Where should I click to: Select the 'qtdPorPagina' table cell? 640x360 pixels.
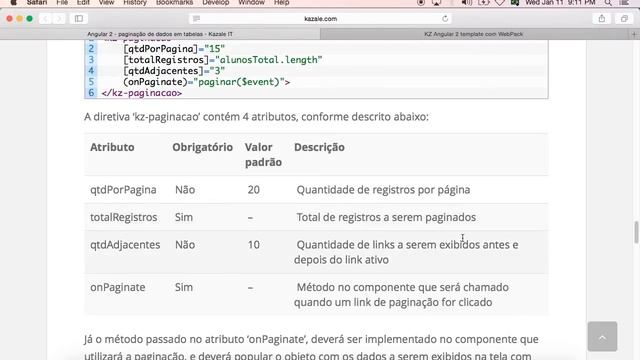click(x=123, y=190)
